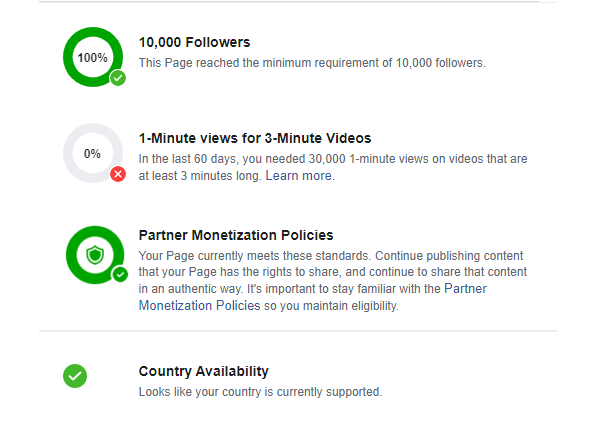Select the bold Partner Monetization Policies heading
The width and height of the screenshot is (604, 447).
point(236,235)
